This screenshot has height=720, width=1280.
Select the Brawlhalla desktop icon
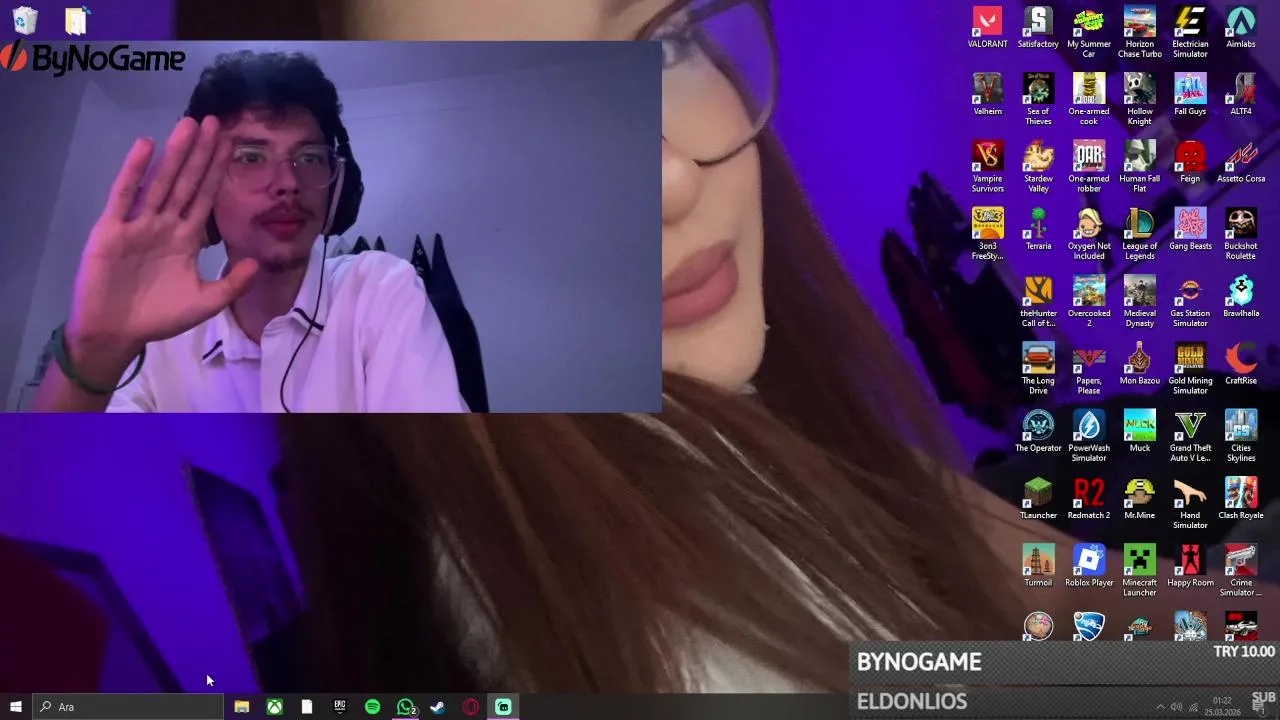click(1241, 295)
